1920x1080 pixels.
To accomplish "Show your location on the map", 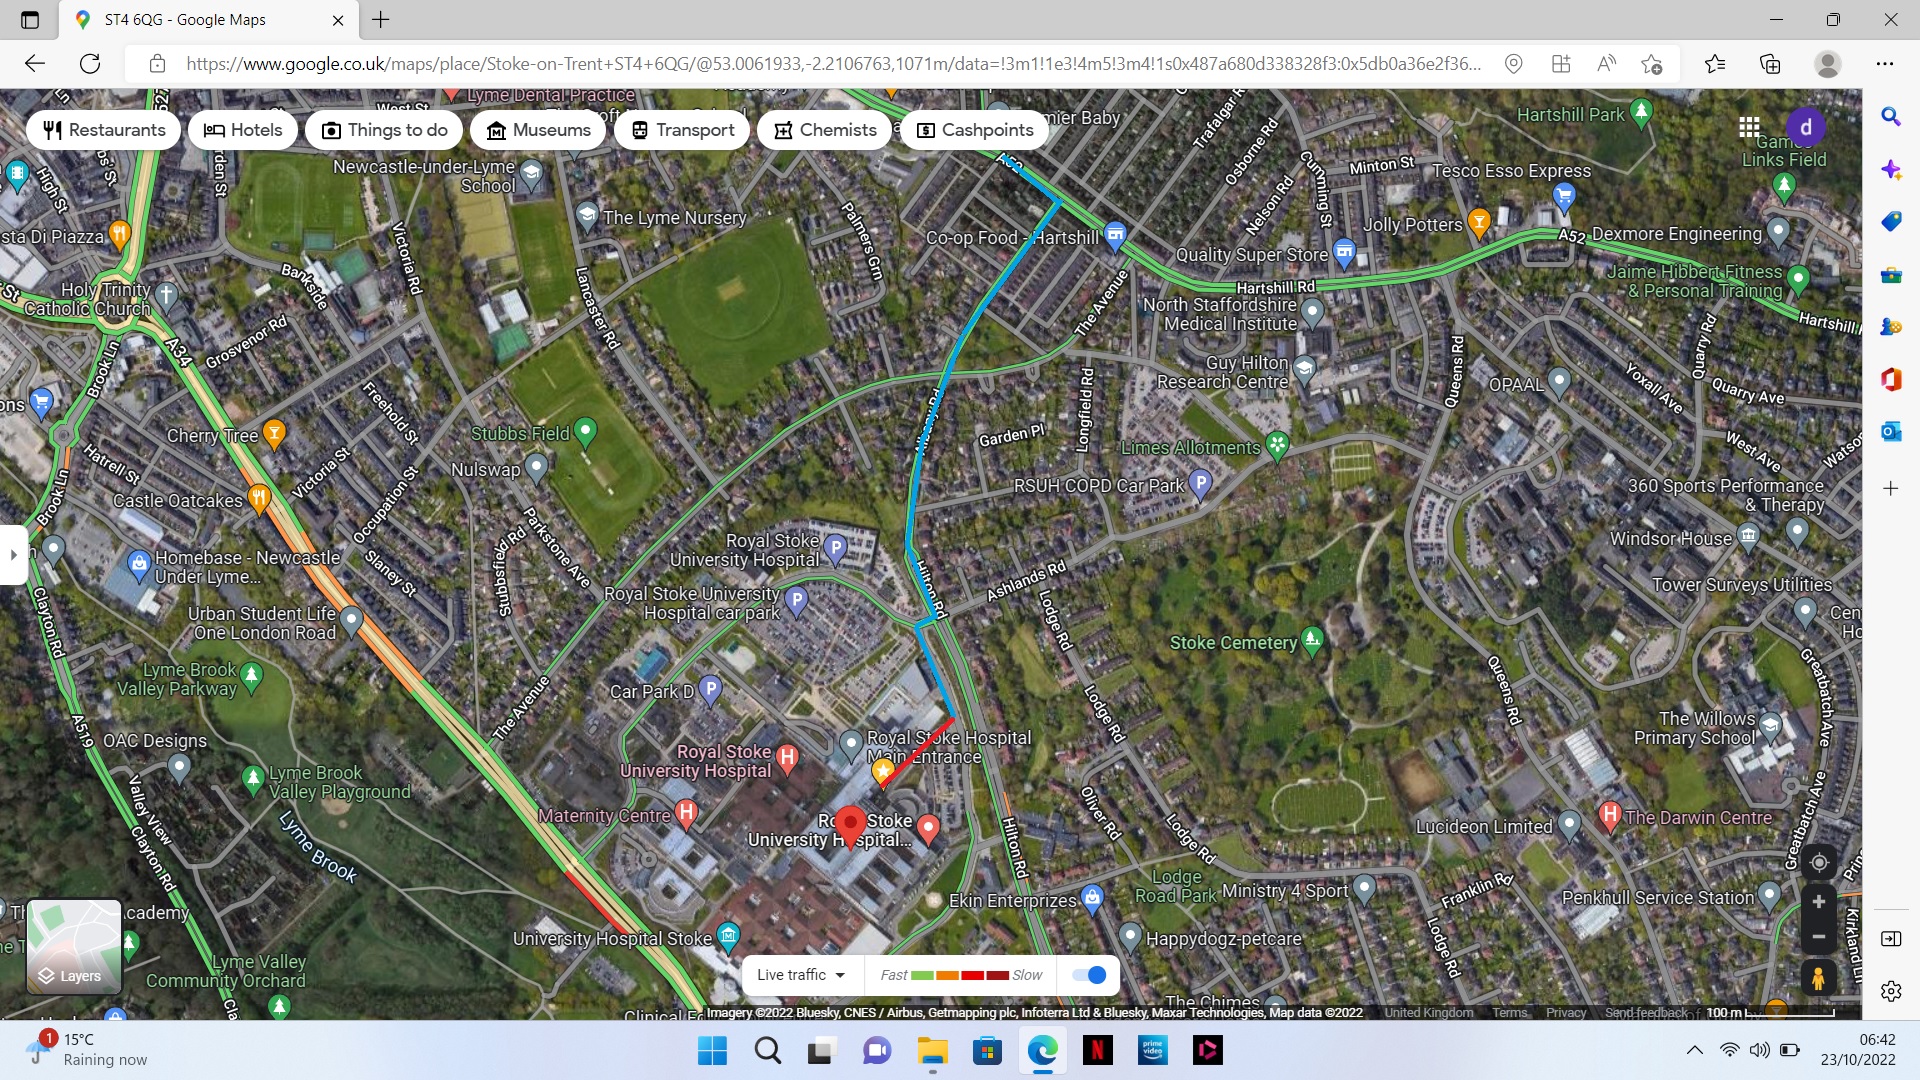I will [x=1818, y=862].
